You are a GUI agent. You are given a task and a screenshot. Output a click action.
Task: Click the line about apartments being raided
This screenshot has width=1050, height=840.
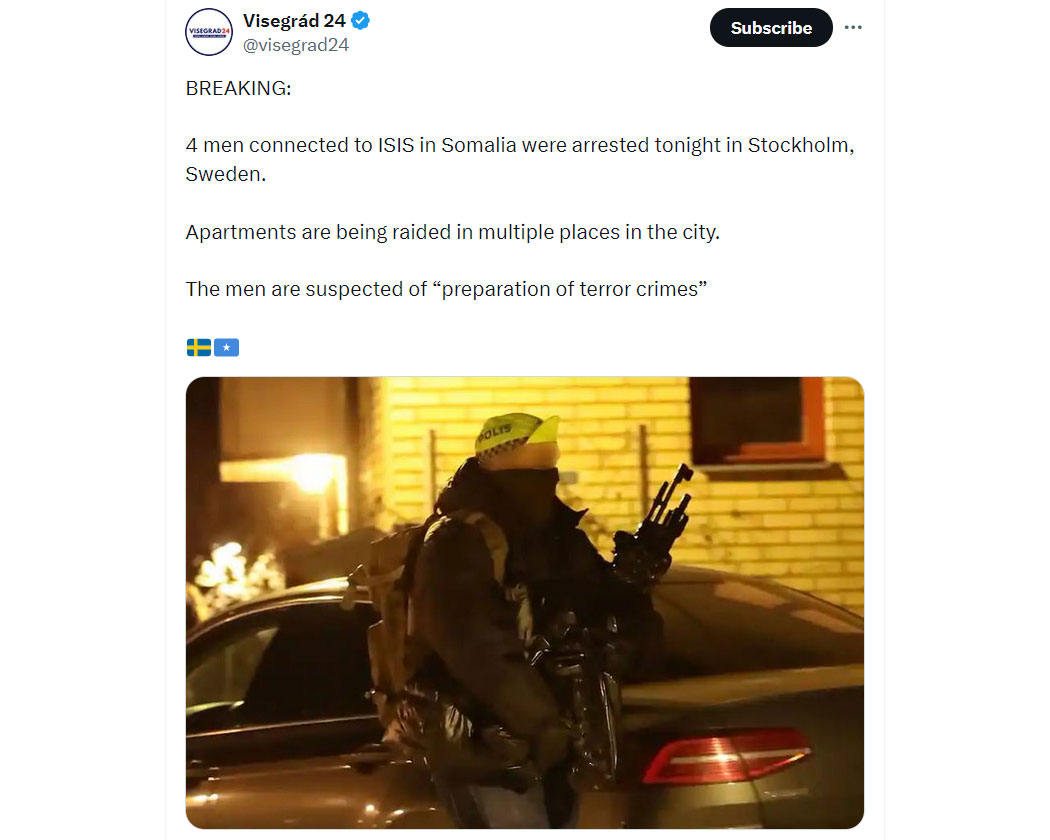coord(453,232)
